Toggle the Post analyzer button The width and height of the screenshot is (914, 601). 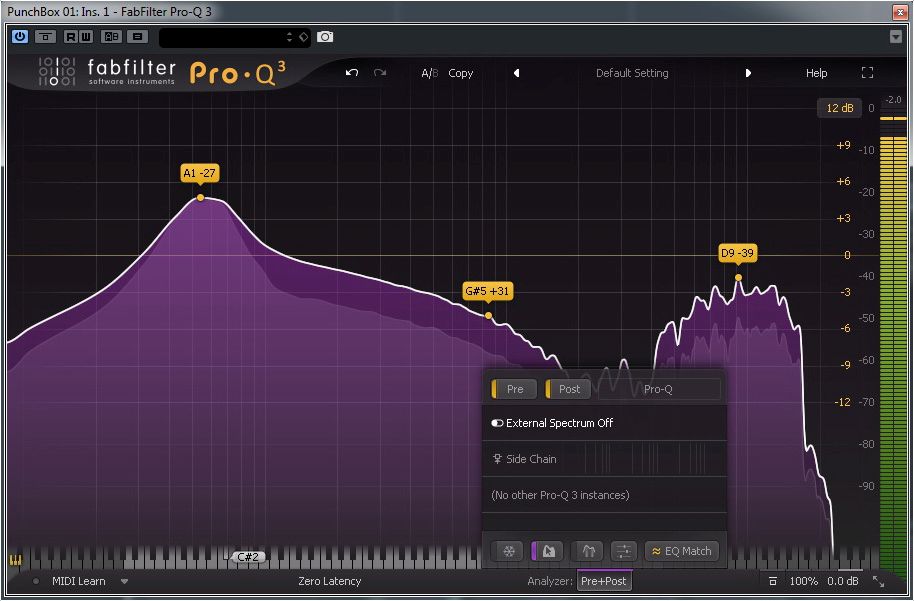click(568, 389)
